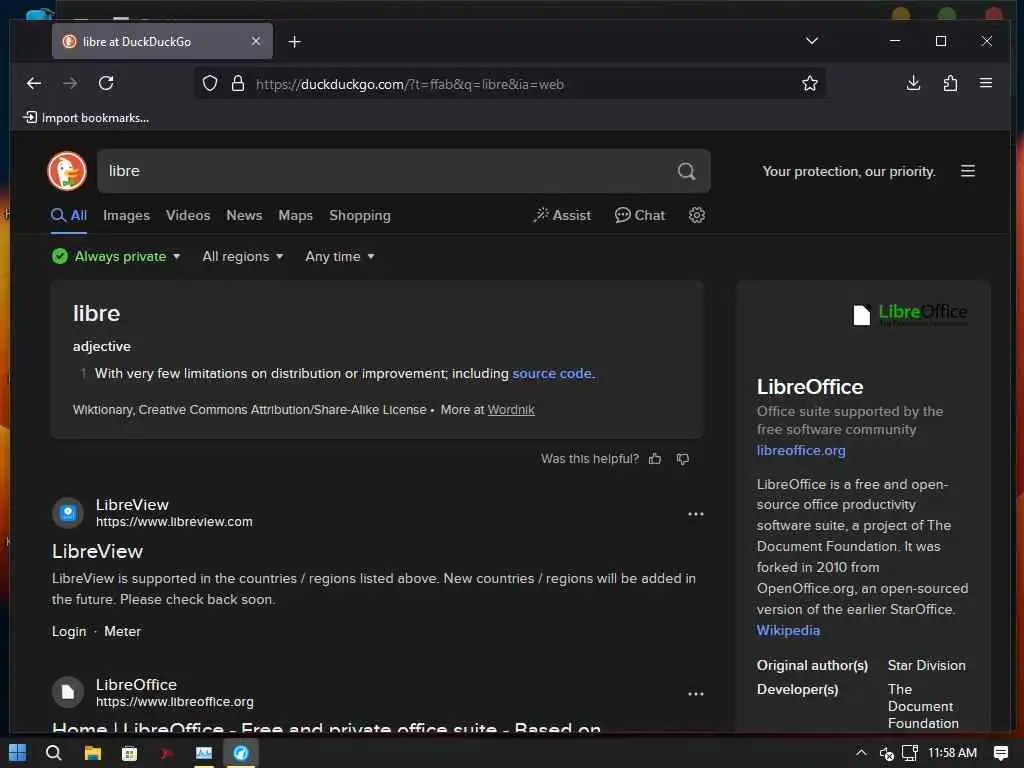View site security via the padlock icon
The image size is (1024, 768).
coord(238,84)
